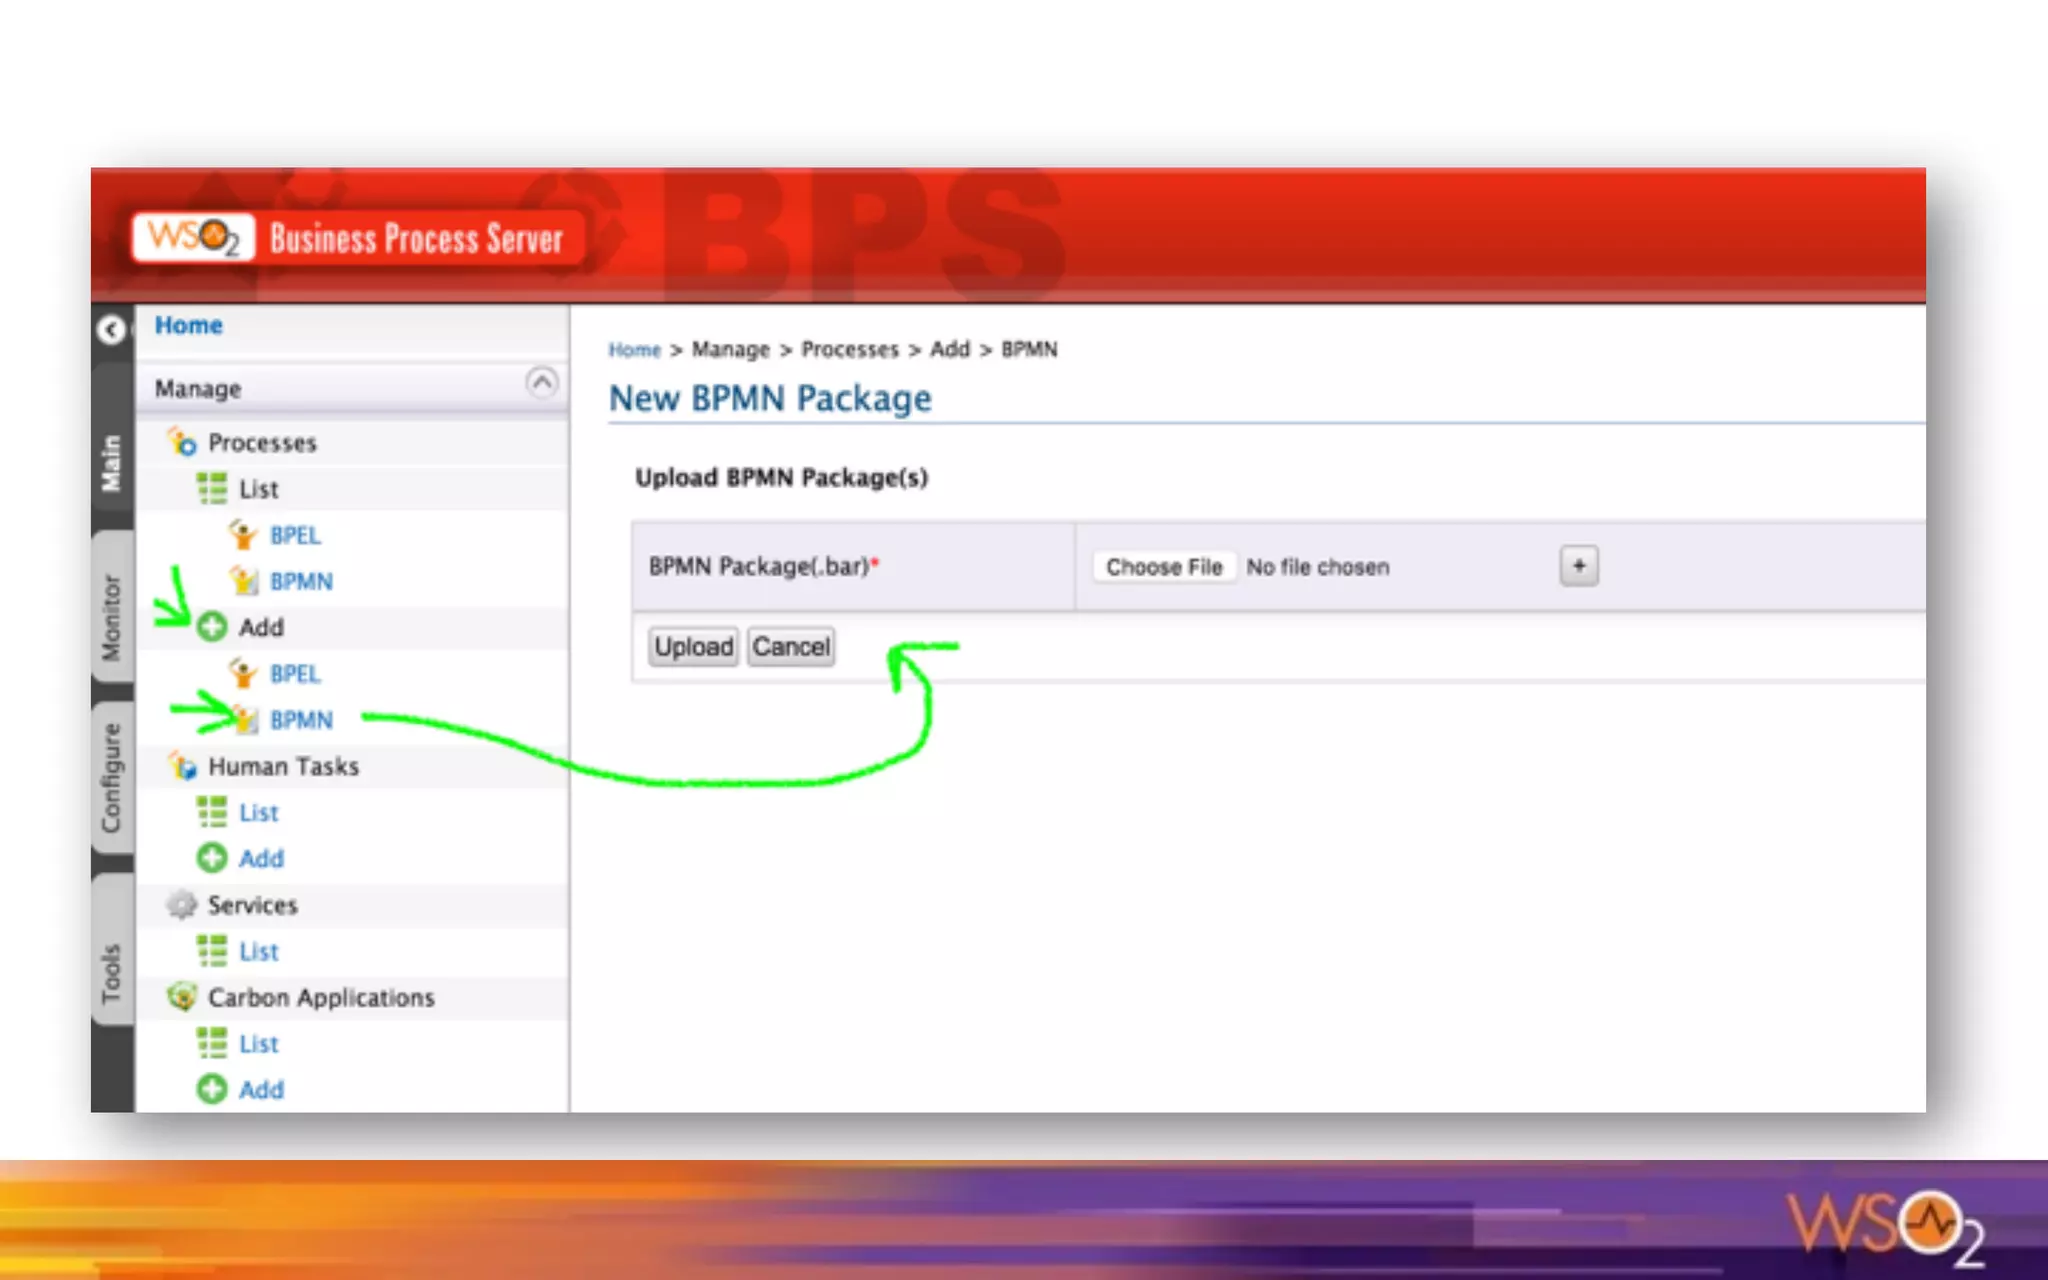The width and height of the screenshot is (2048, 1280).
Task: Open the Tools side tab
Action: [111, 972]
